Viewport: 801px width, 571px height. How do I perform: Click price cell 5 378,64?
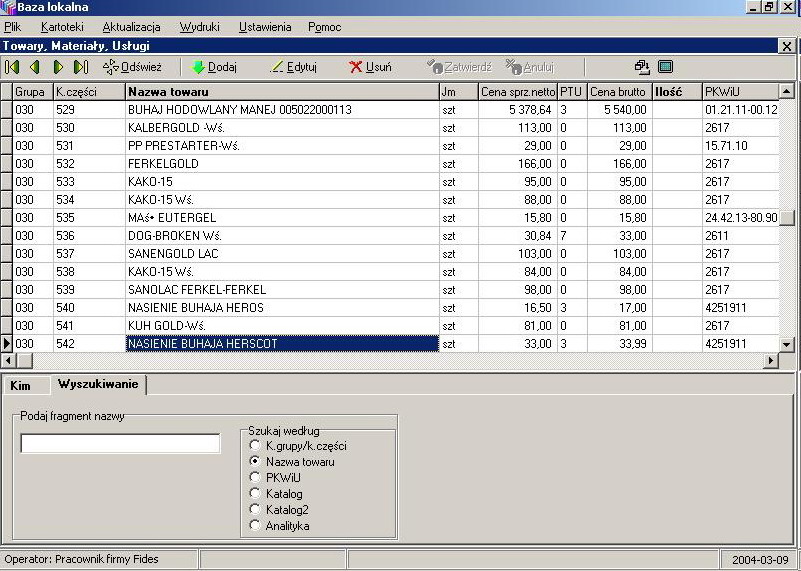[518, 110]
